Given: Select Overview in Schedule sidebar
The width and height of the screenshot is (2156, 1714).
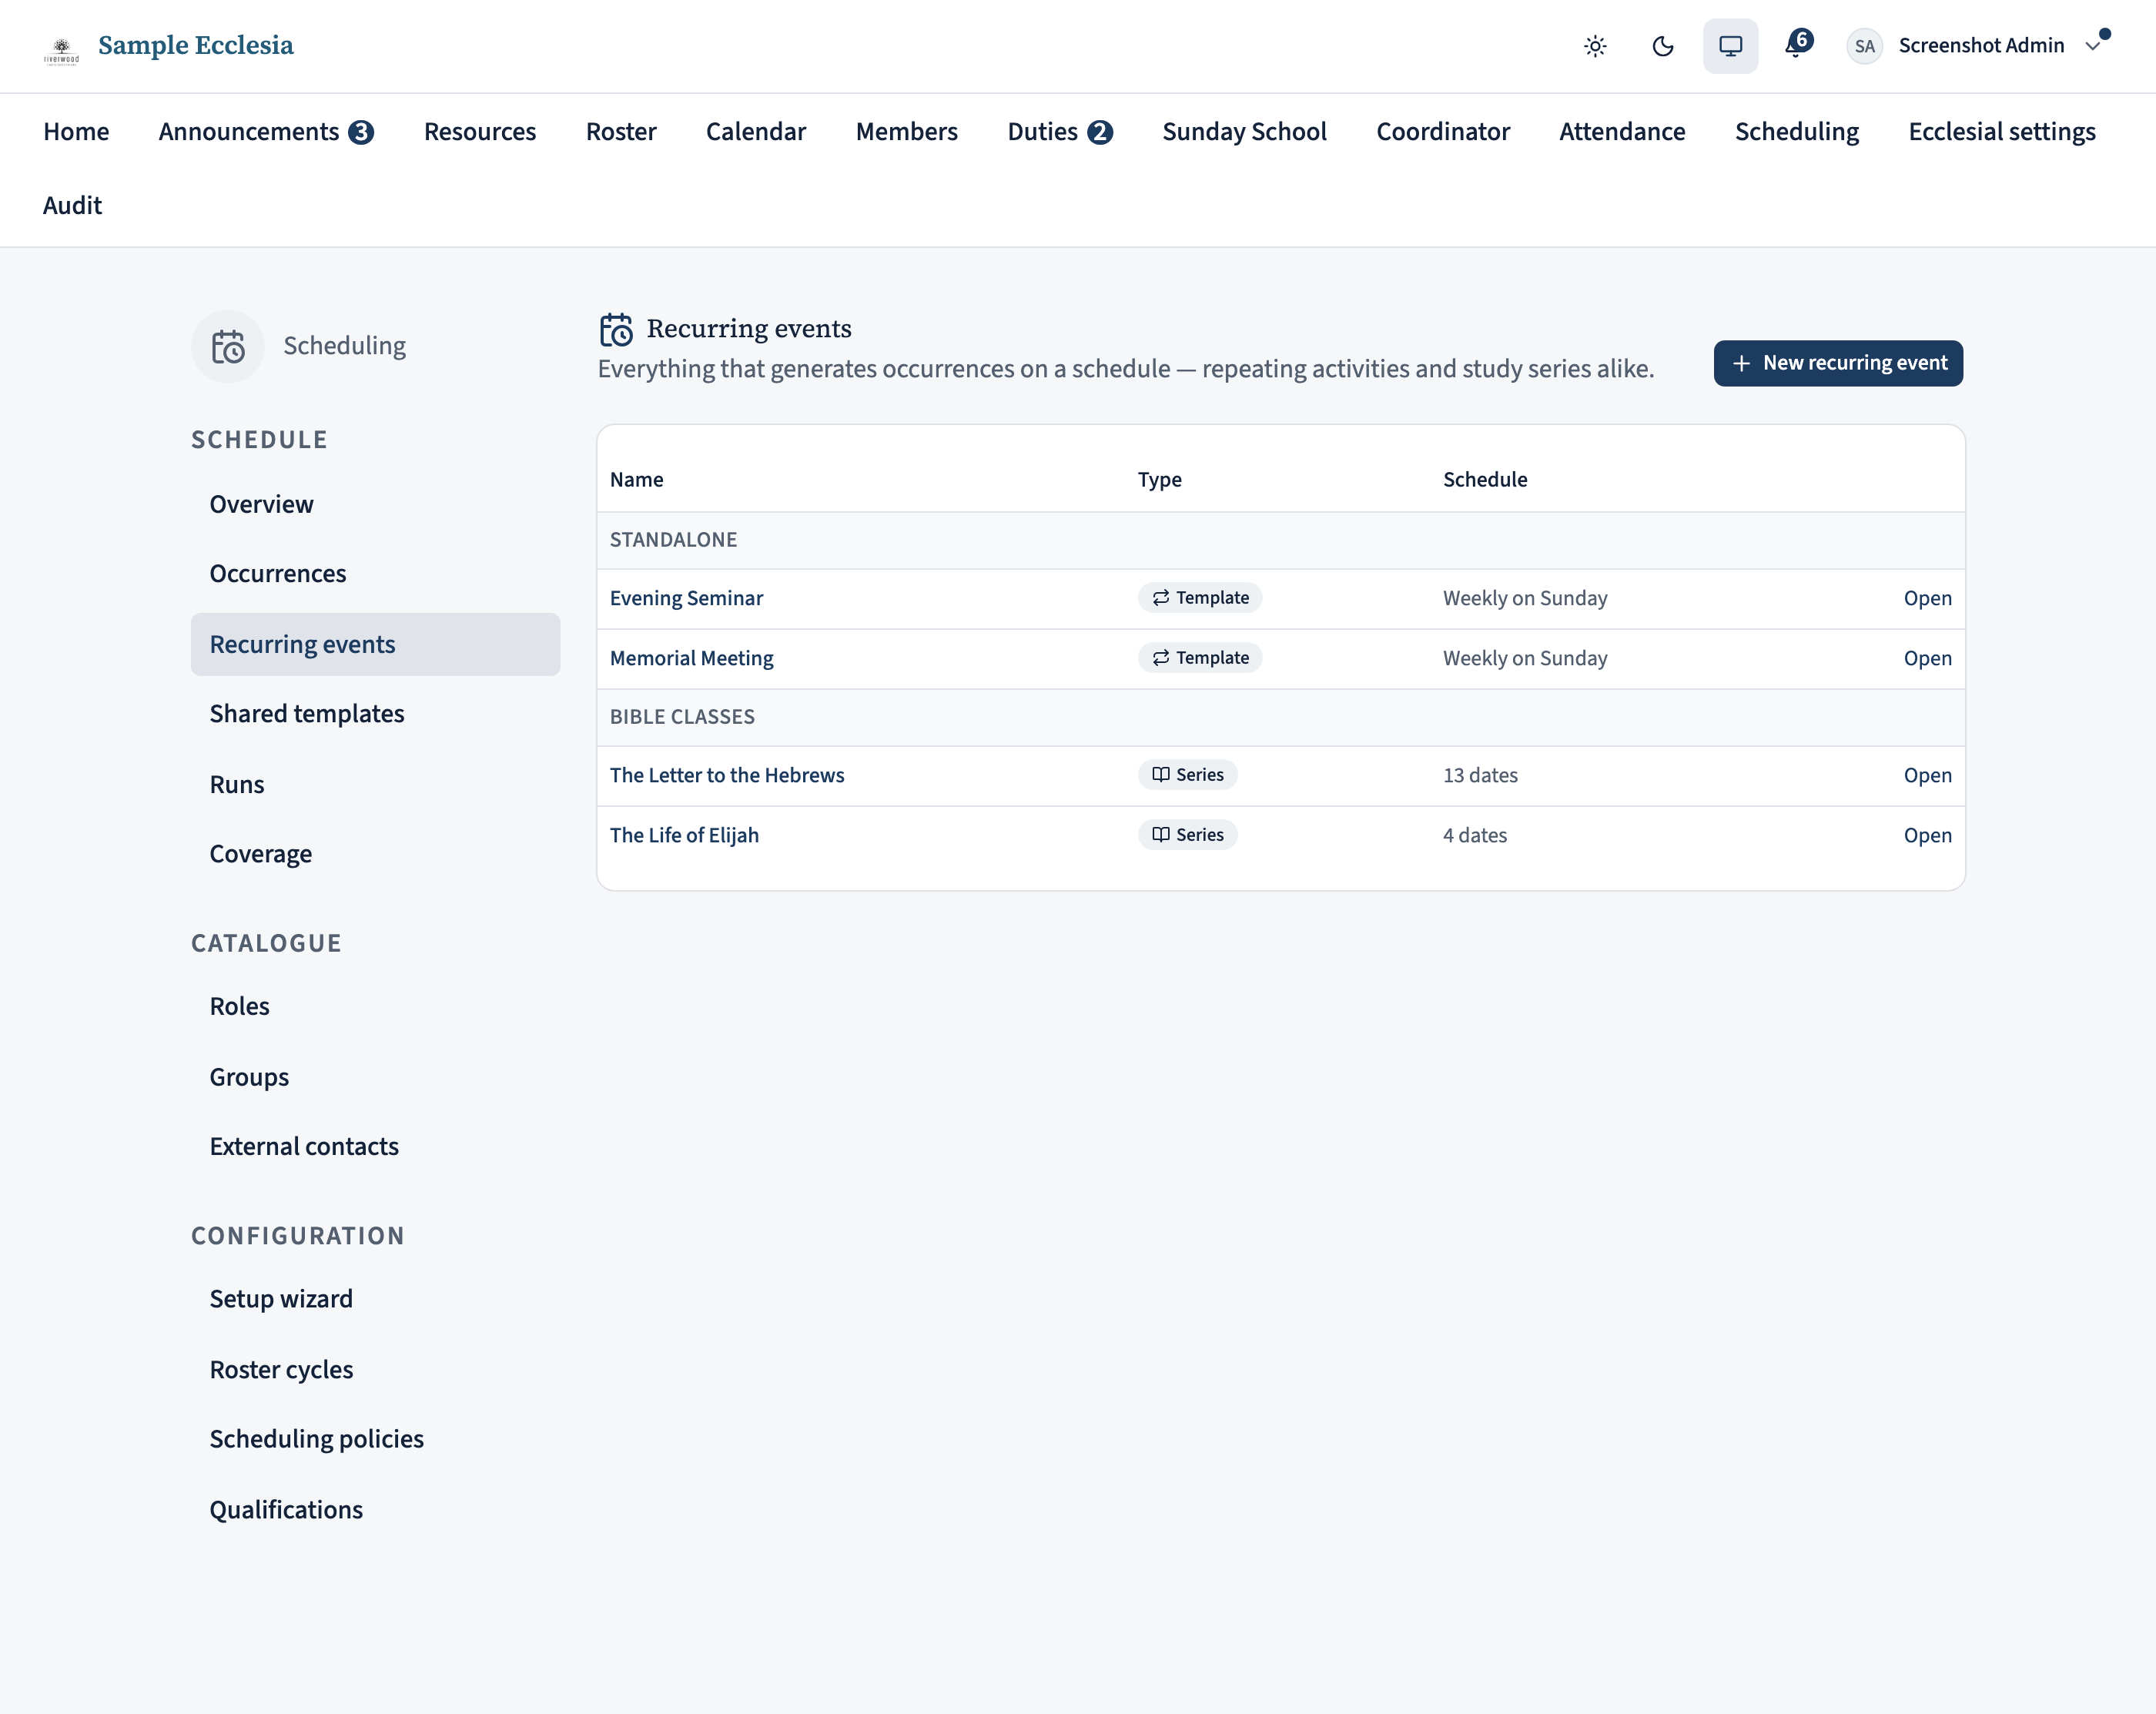Looking at the screenshot, I should [x=375, y=505].
